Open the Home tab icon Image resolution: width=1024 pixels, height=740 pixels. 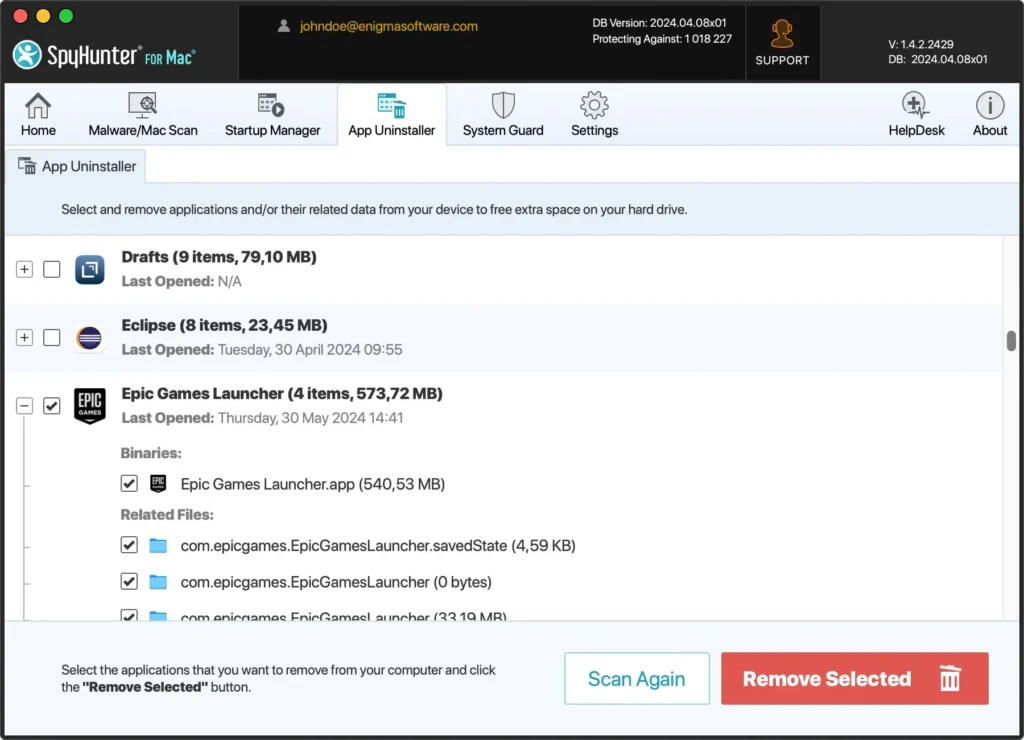[38, 105]
